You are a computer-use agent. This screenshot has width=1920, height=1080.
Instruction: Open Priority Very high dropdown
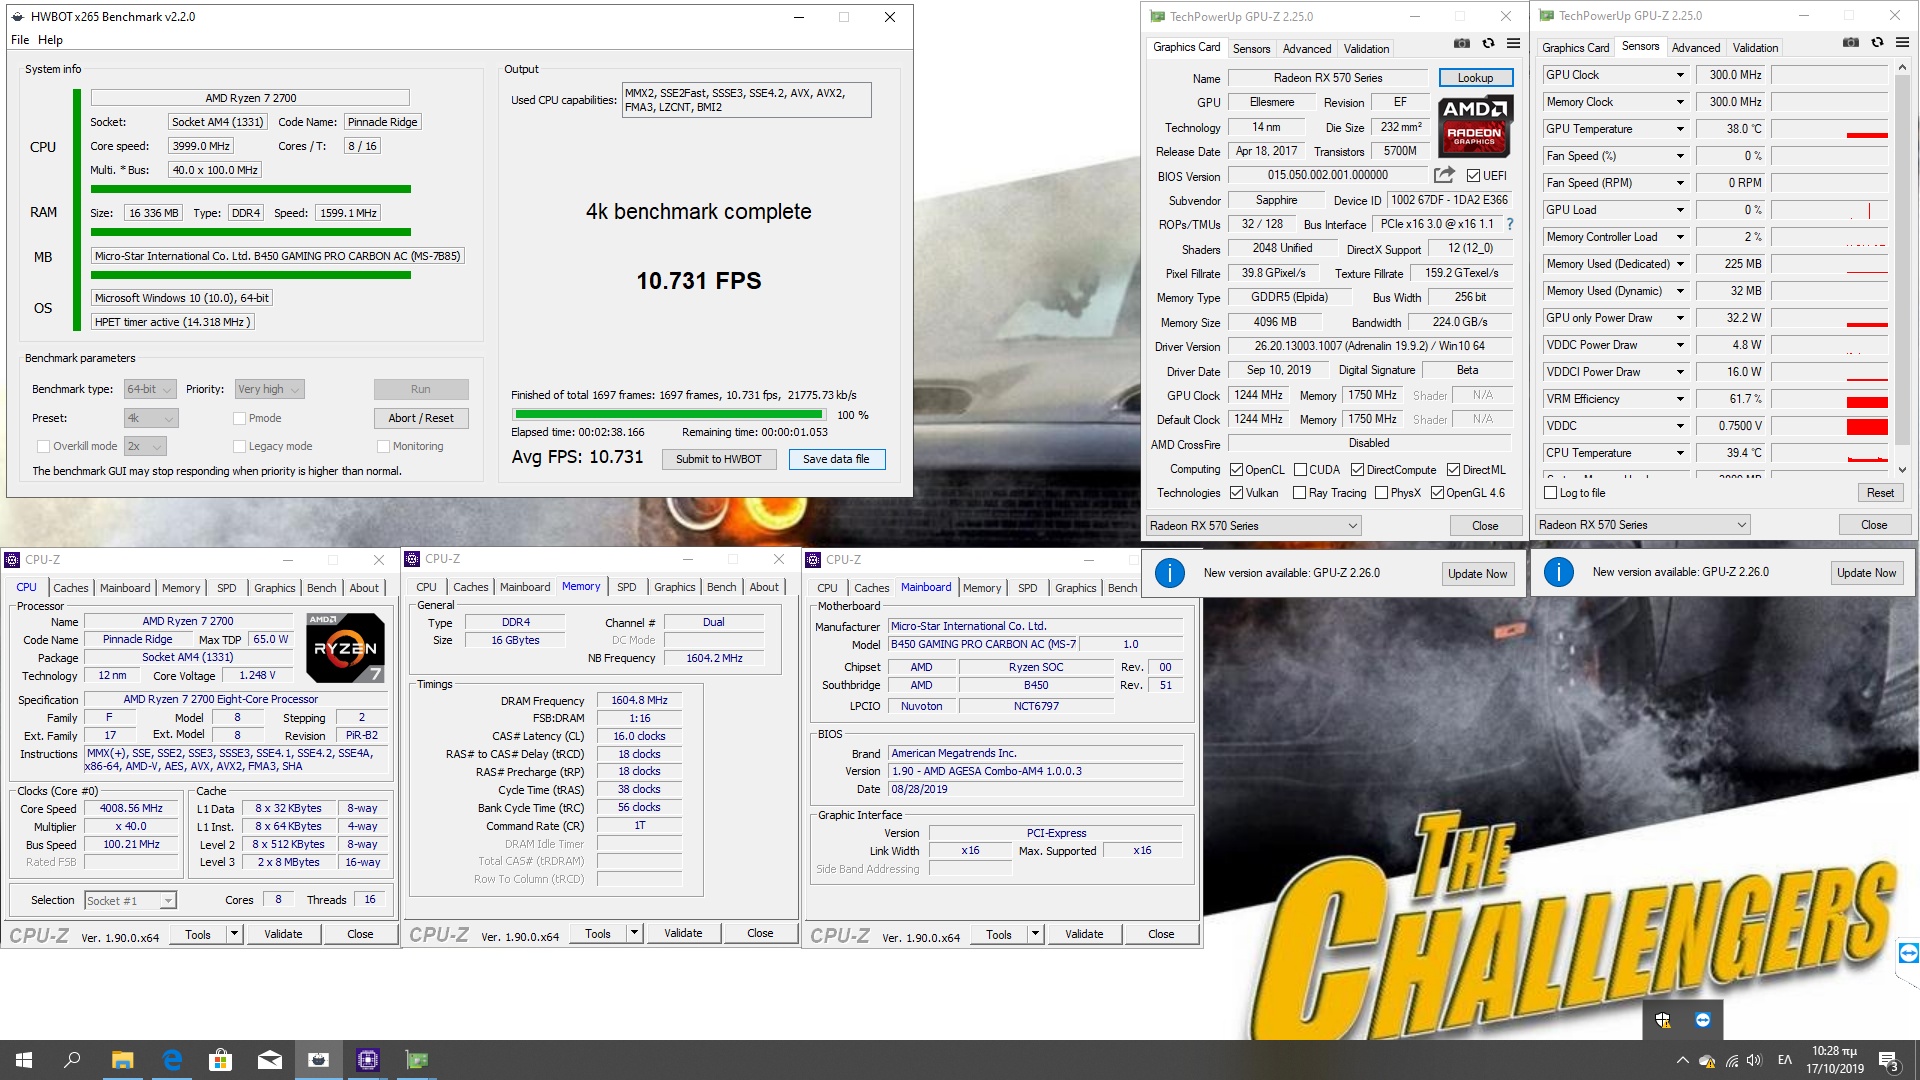[269, 389]
